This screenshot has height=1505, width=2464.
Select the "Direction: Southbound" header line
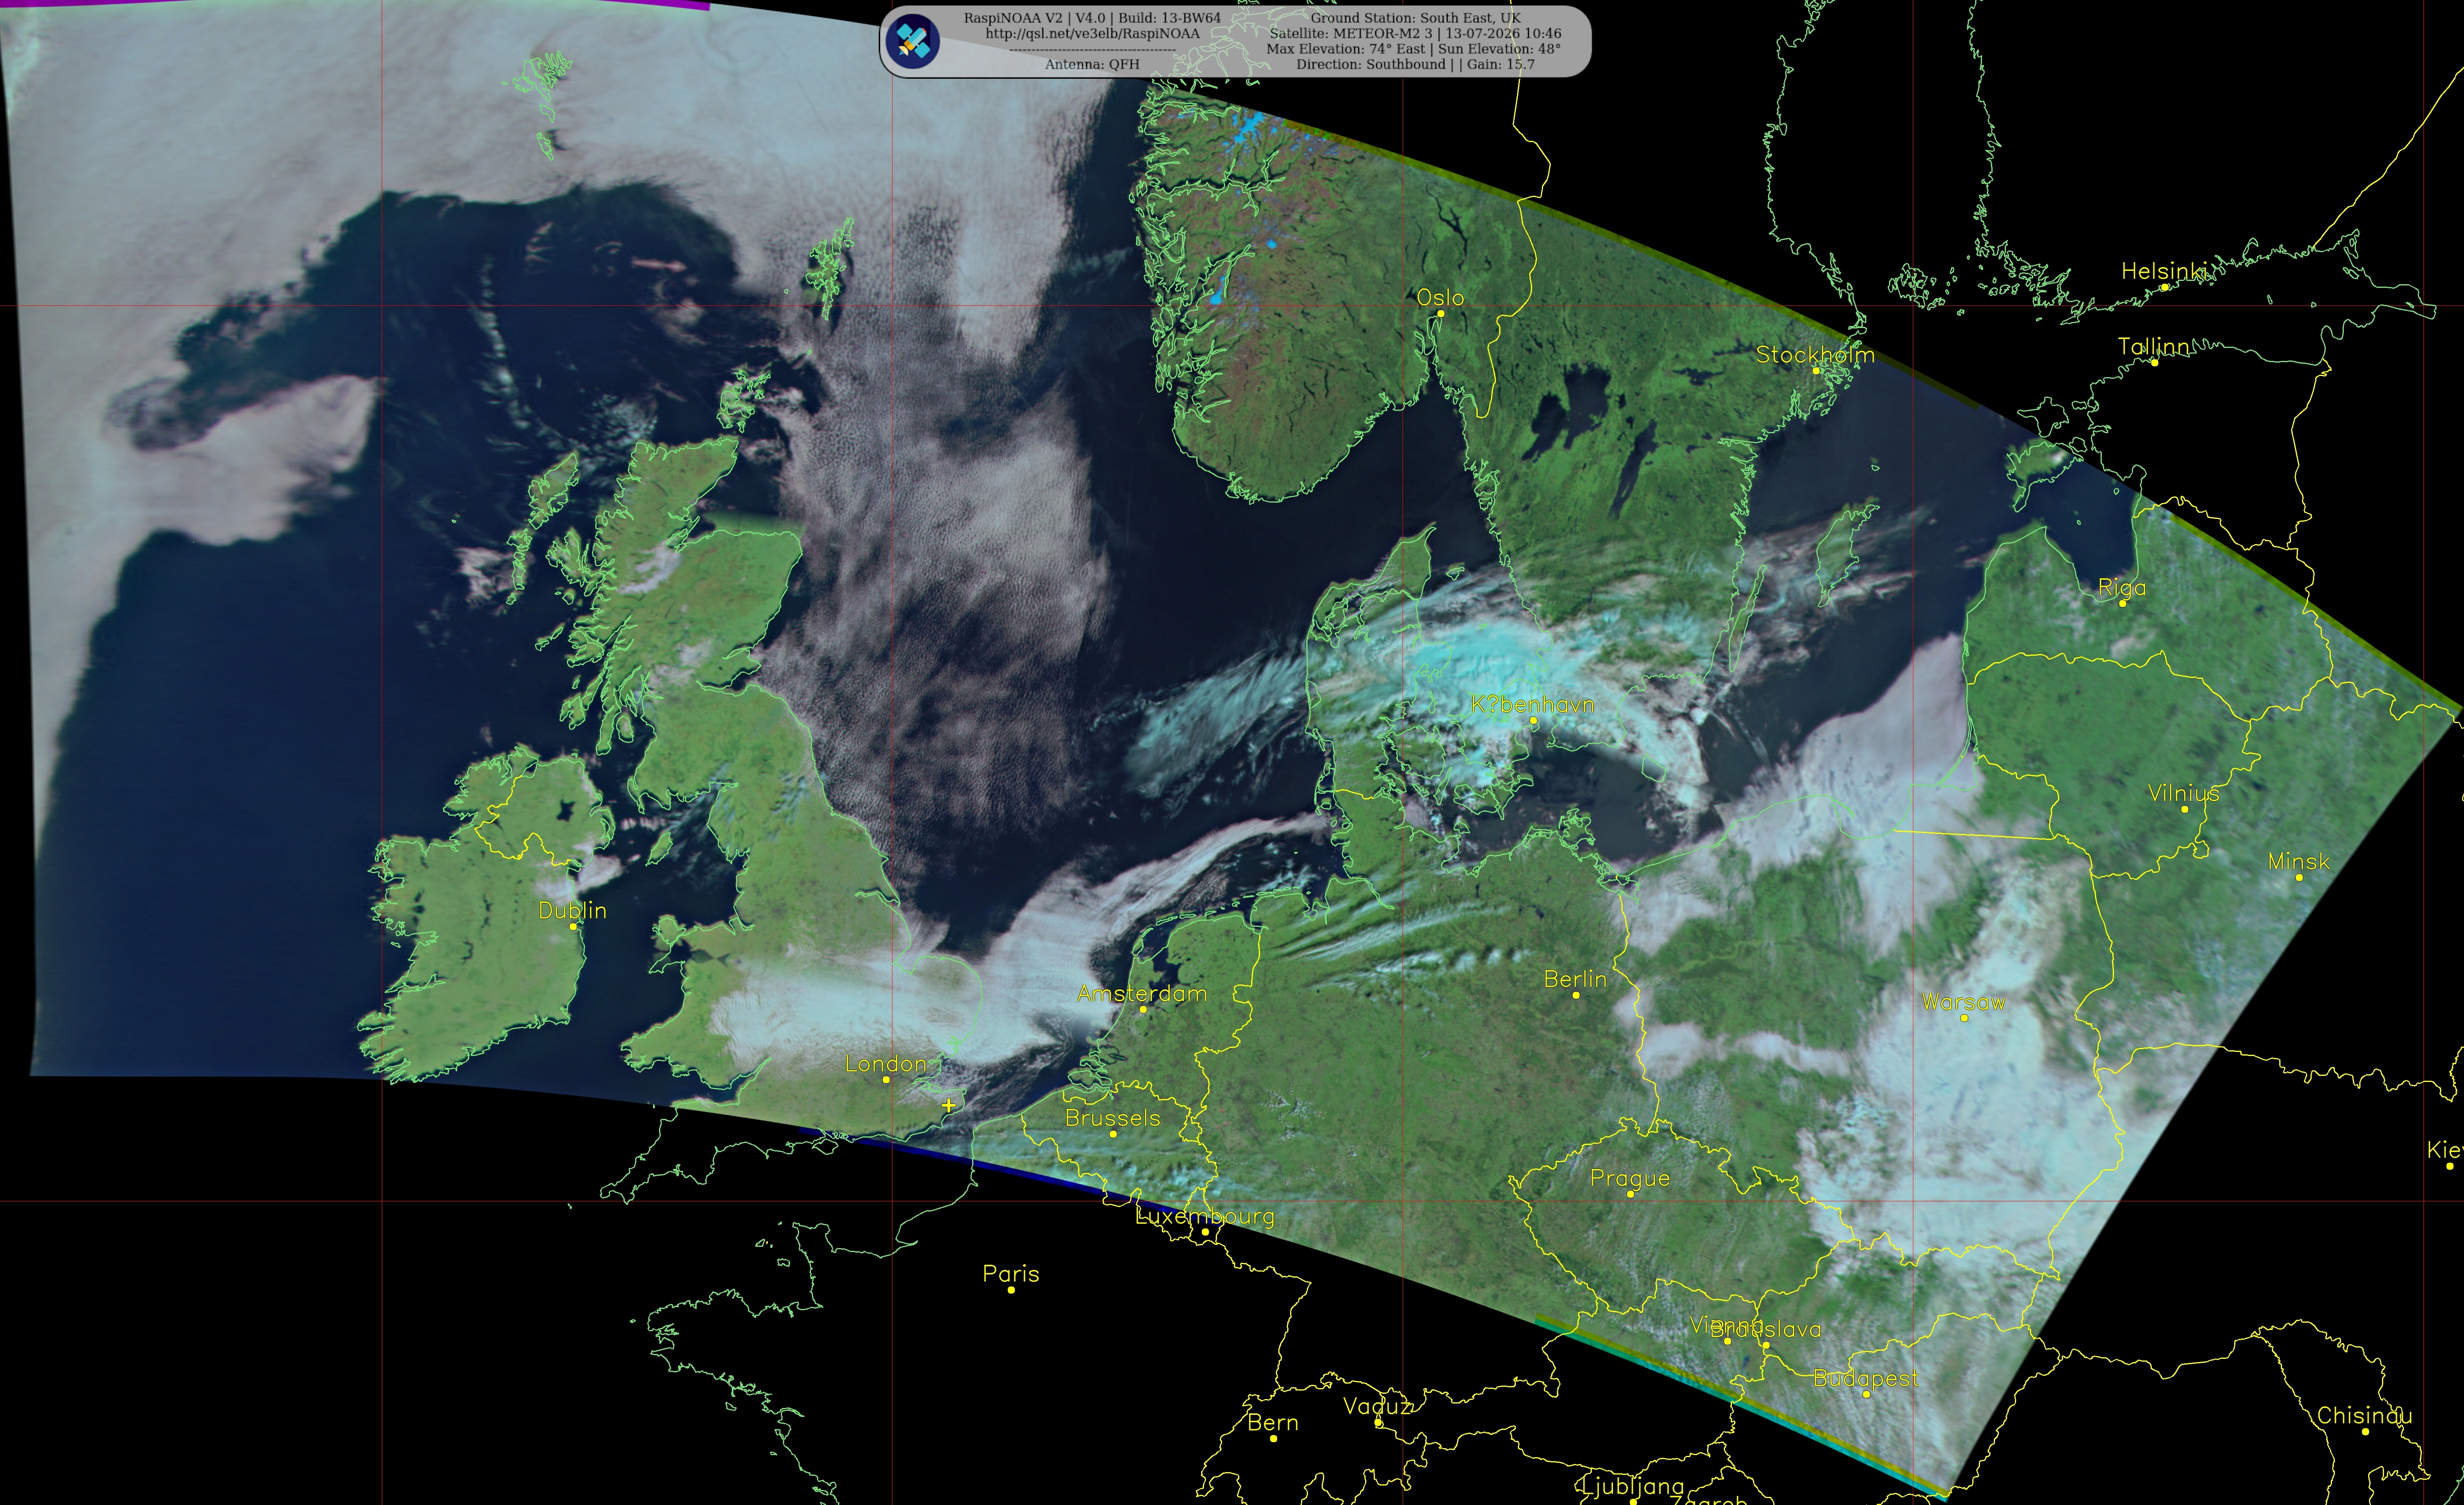pyautogui.click(x=1415, y=64)
